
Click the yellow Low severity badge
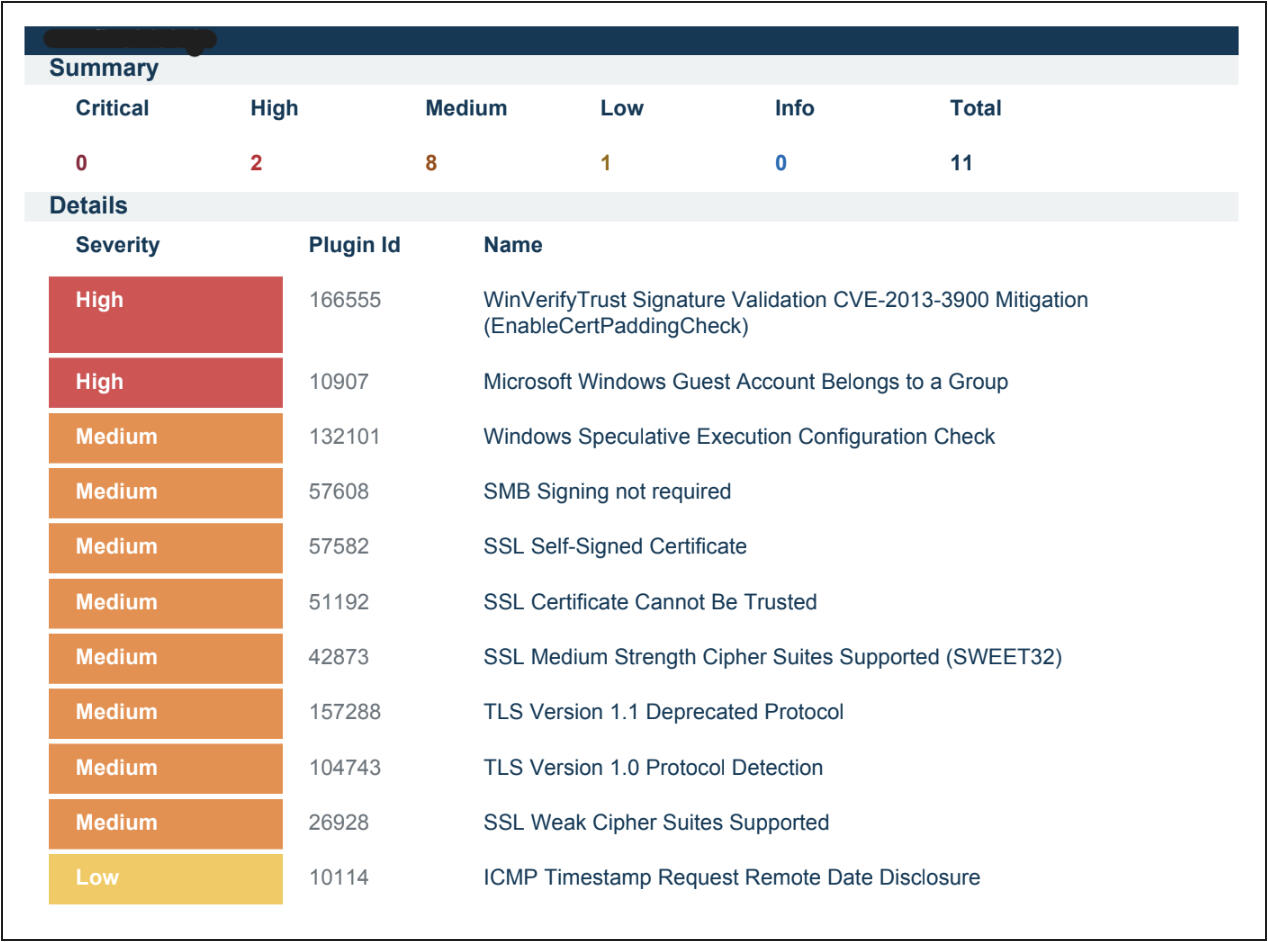165,878
